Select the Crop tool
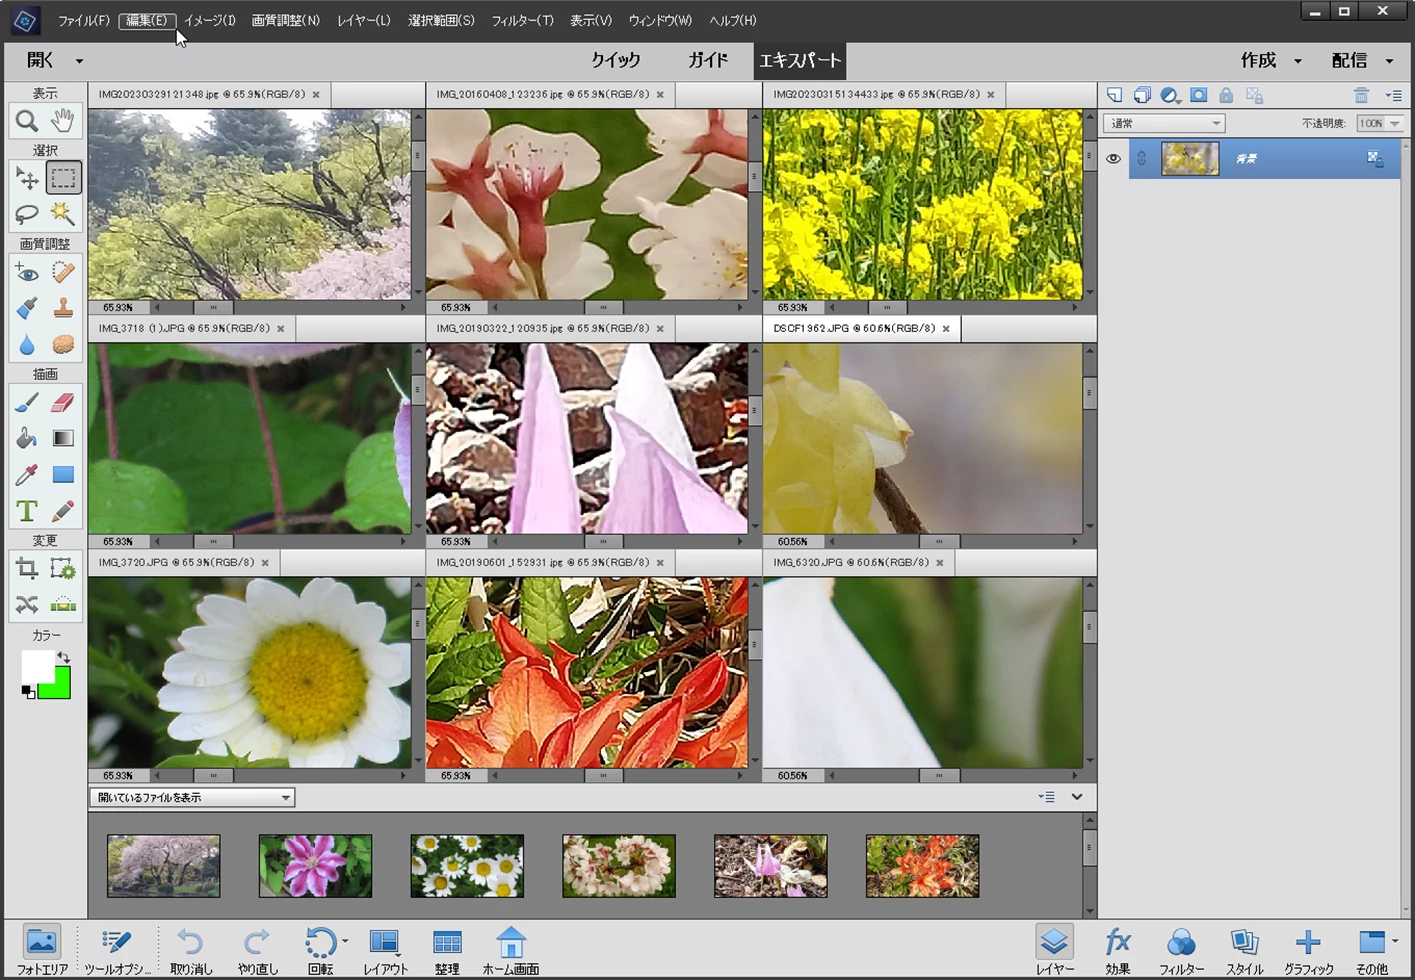The height and width of the screenshot is (980, 1415). [27, 569]
